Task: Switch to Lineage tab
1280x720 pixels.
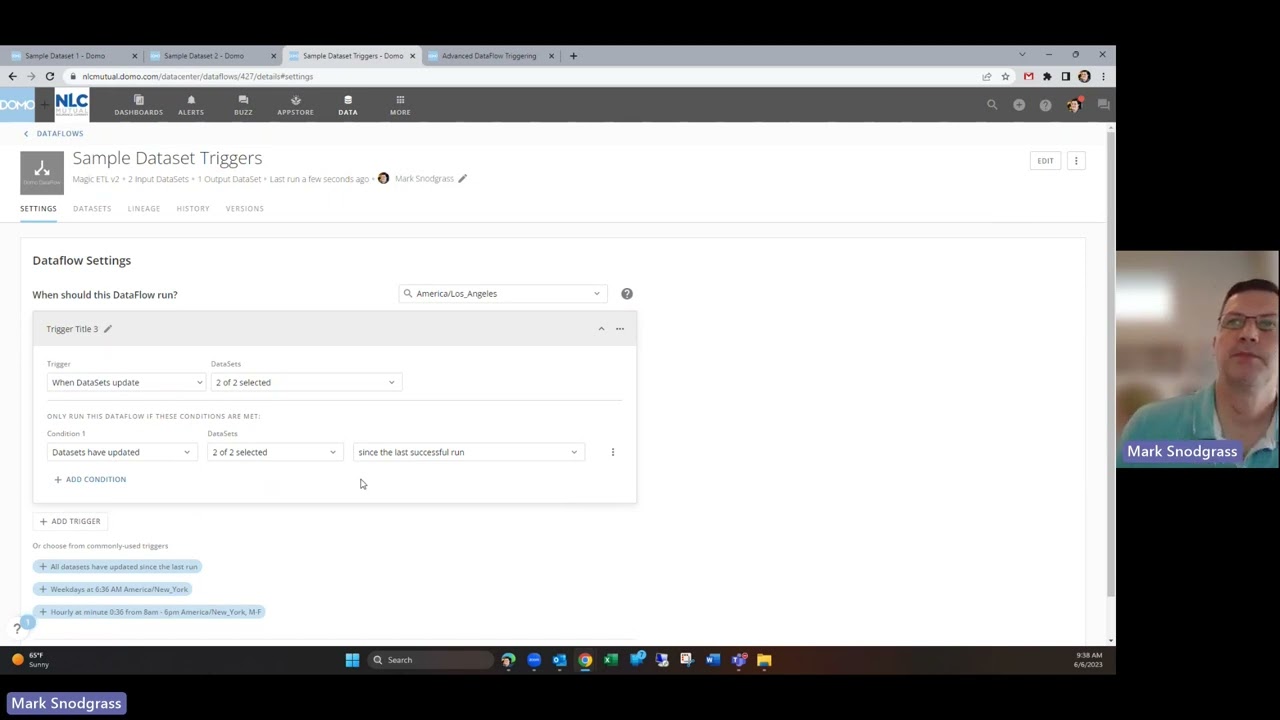Action: 144,209
